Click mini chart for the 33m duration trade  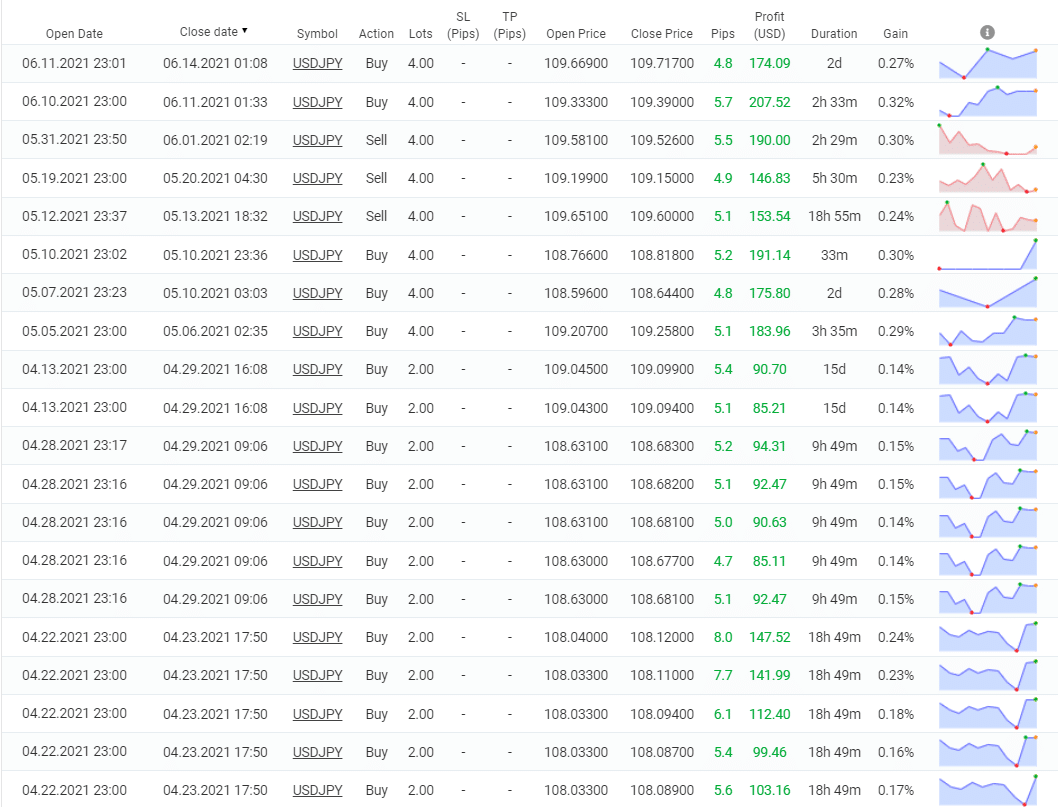click(x=988, y=255)
